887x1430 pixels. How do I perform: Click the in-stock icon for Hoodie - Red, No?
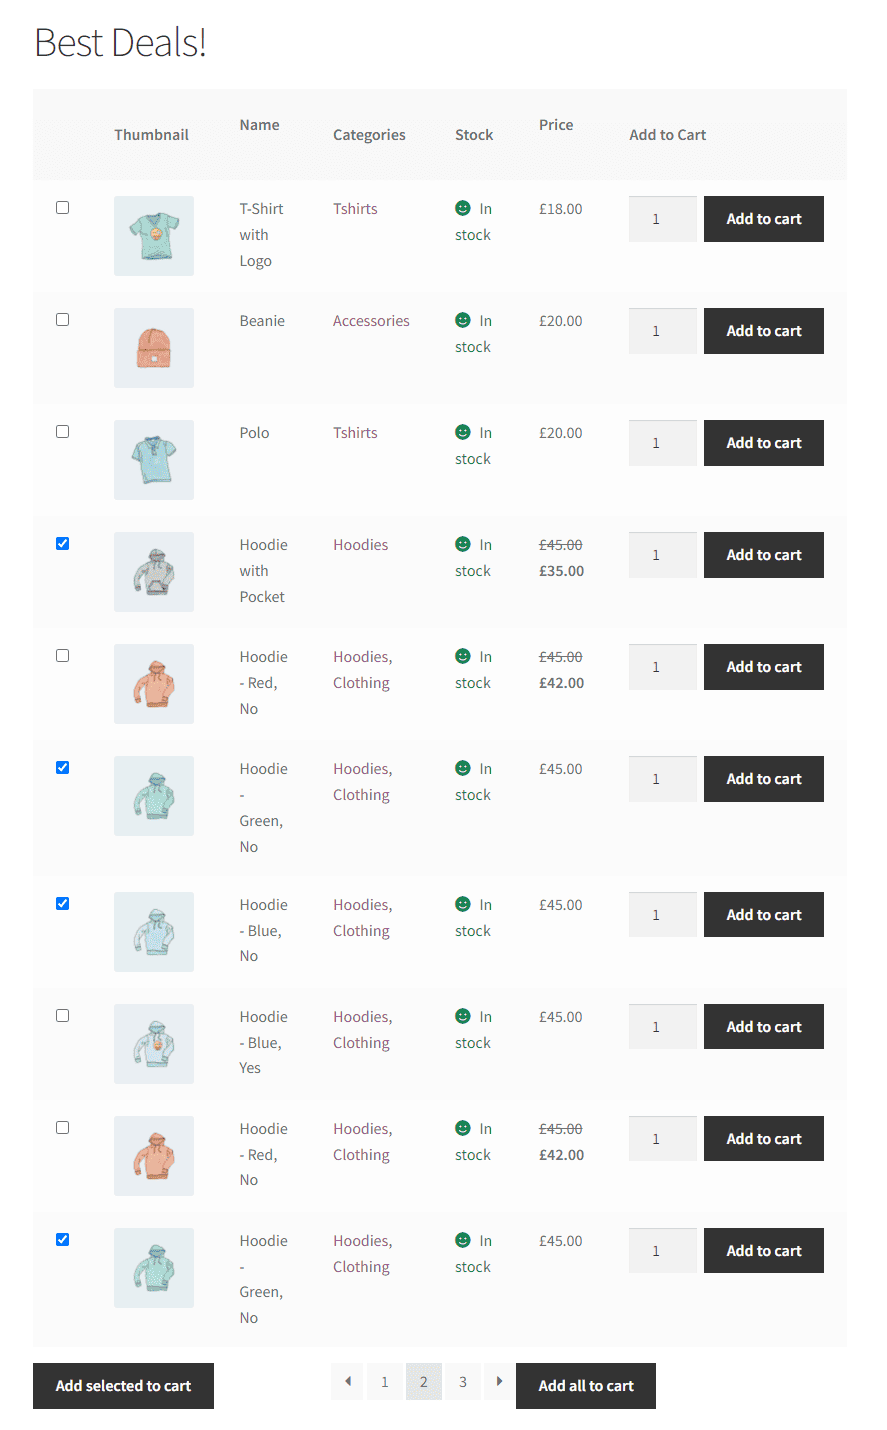[461, 656]
